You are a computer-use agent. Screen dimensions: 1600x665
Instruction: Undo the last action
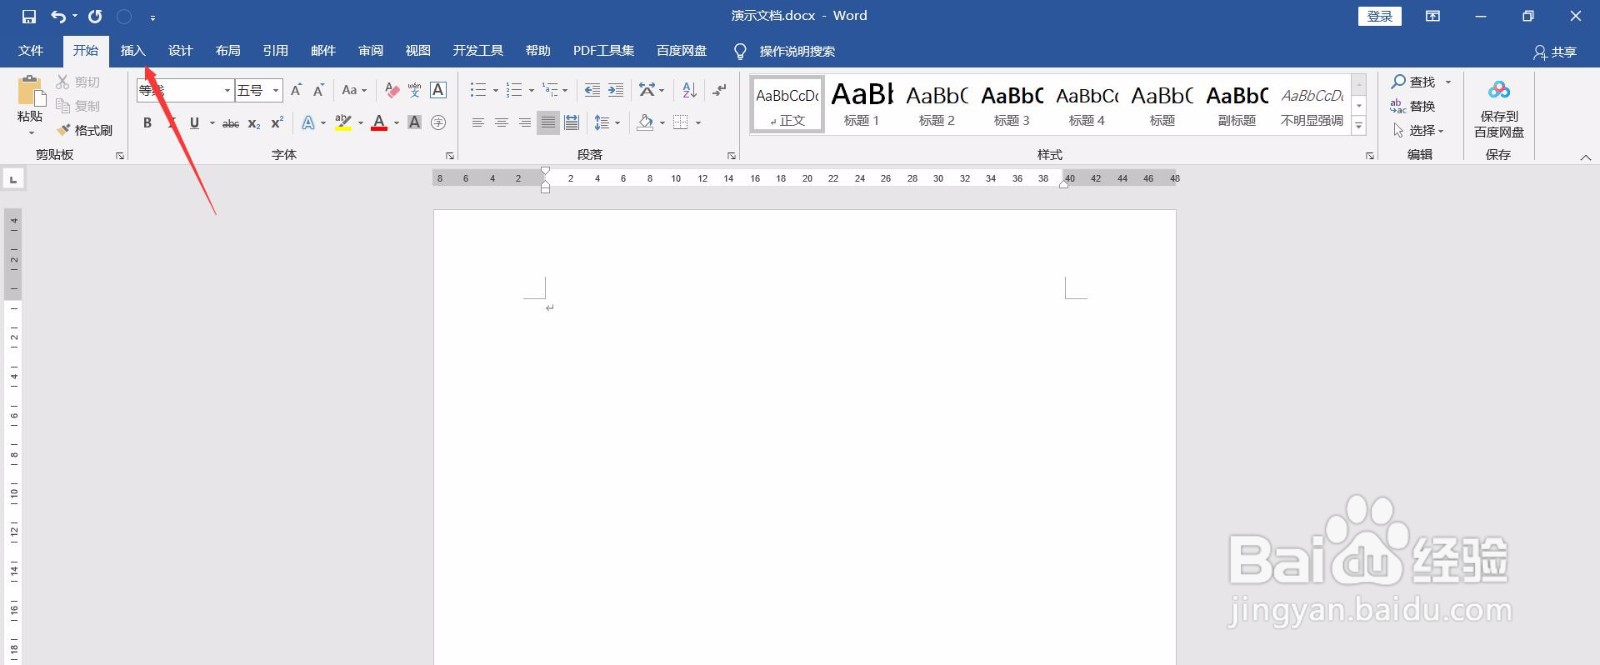point(59,16)
